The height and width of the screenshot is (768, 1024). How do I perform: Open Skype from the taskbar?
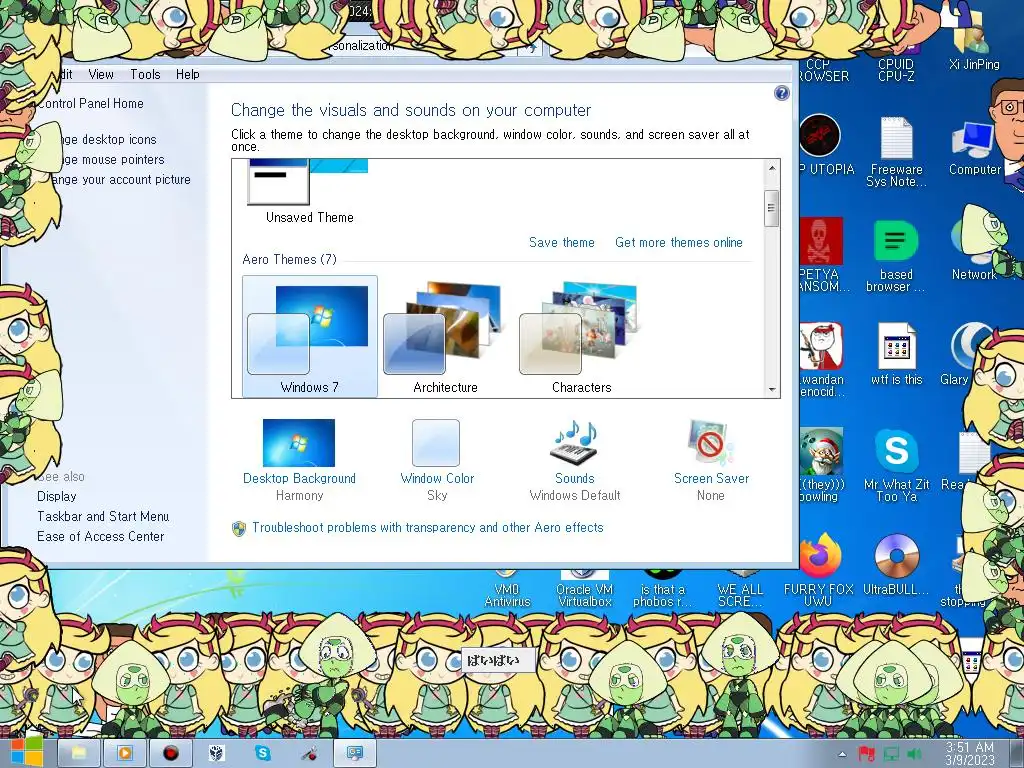263,753
